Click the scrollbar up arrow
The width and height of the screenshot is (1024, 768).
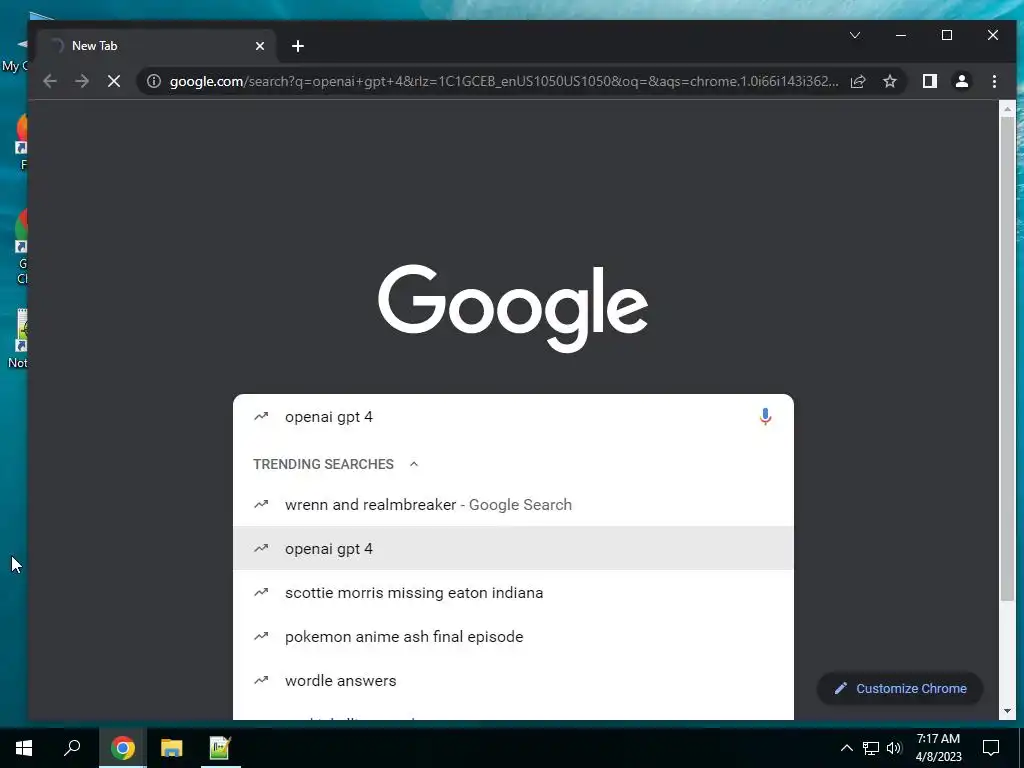click(x=1007, y=109)
